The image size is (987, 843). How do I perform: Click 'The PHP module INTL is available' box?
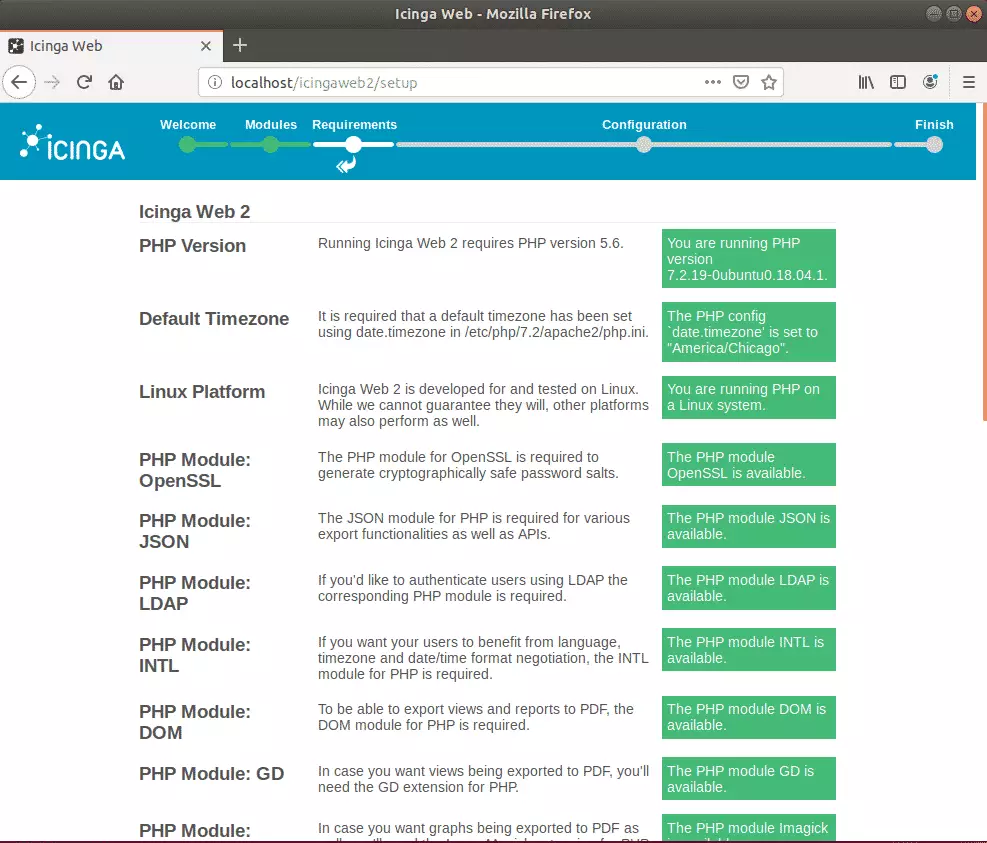tap(748, 650)
